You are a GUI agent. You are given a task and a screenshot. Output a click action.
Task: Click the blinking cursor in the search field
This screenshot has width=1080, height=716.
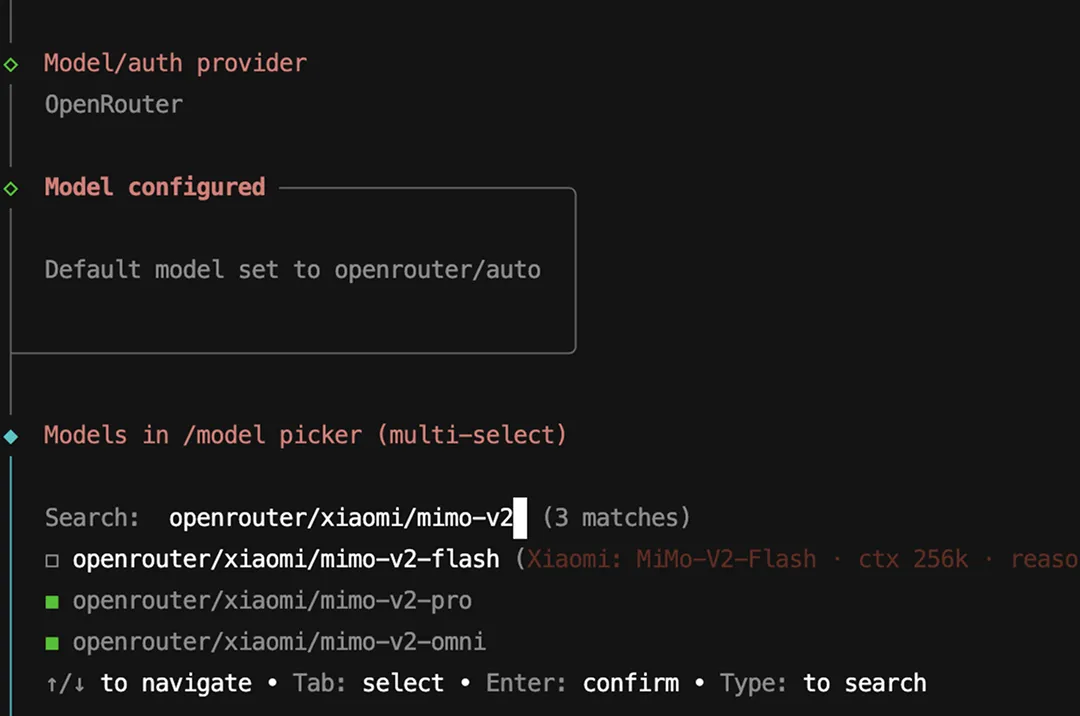[521, 517]
